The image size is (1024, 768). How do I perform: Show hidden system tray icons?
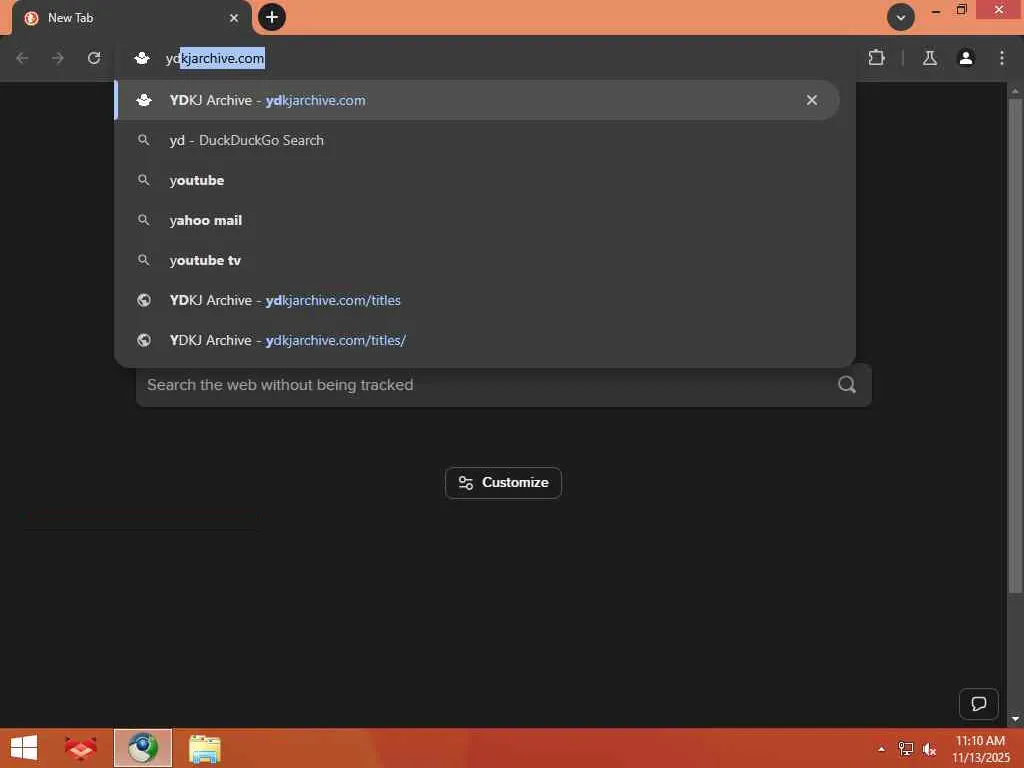point(881,749)
